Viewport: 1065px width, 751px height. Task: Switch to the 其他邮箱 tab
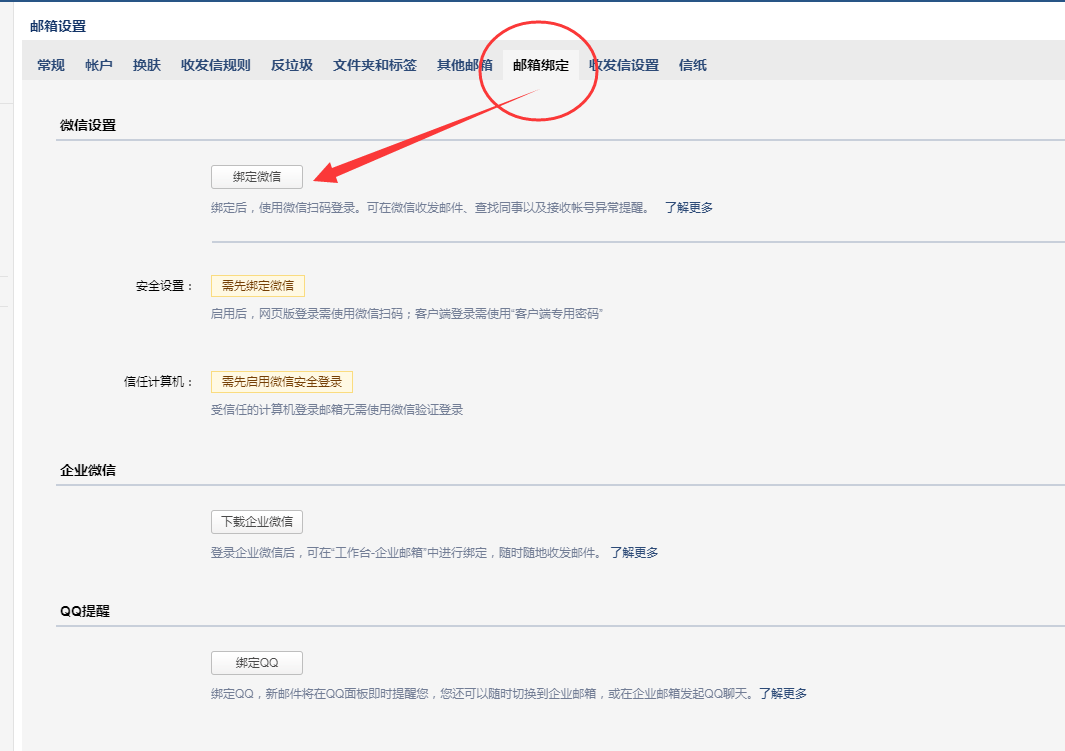click(x=462, y=65)
